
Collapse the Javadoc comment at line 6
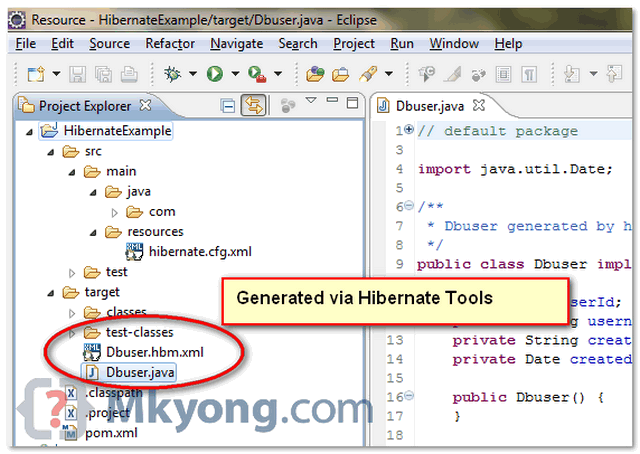[409, 205]
